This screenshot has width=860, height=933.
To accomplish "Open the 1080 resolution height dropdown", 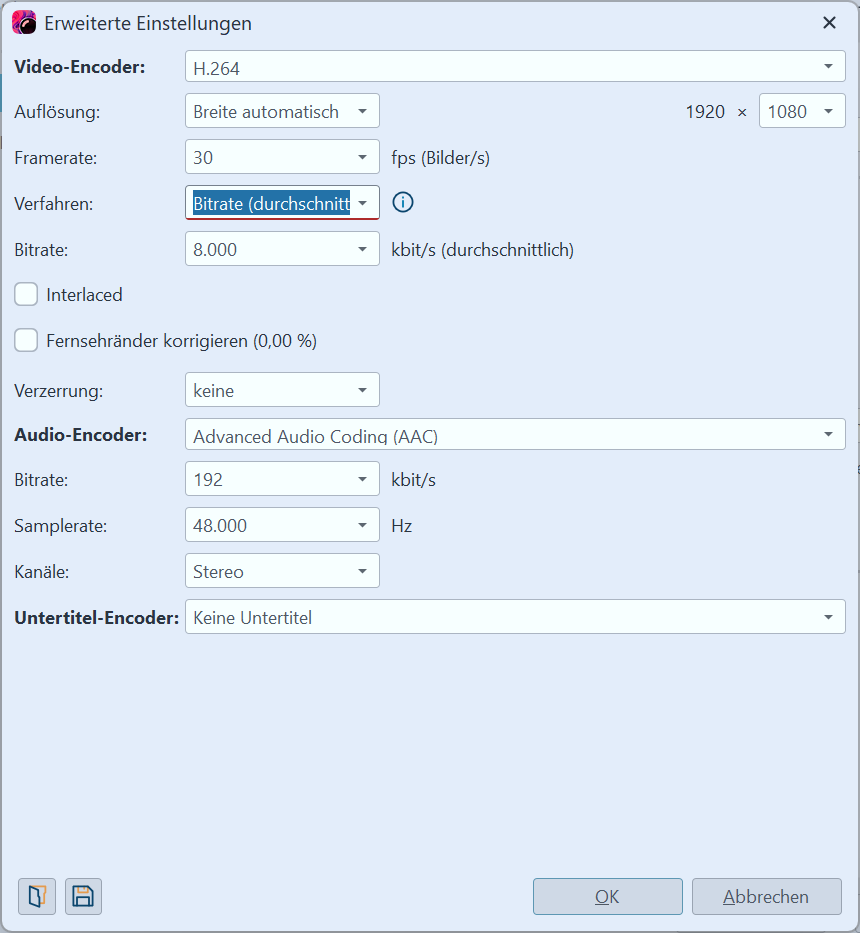I will coord(802,112).
